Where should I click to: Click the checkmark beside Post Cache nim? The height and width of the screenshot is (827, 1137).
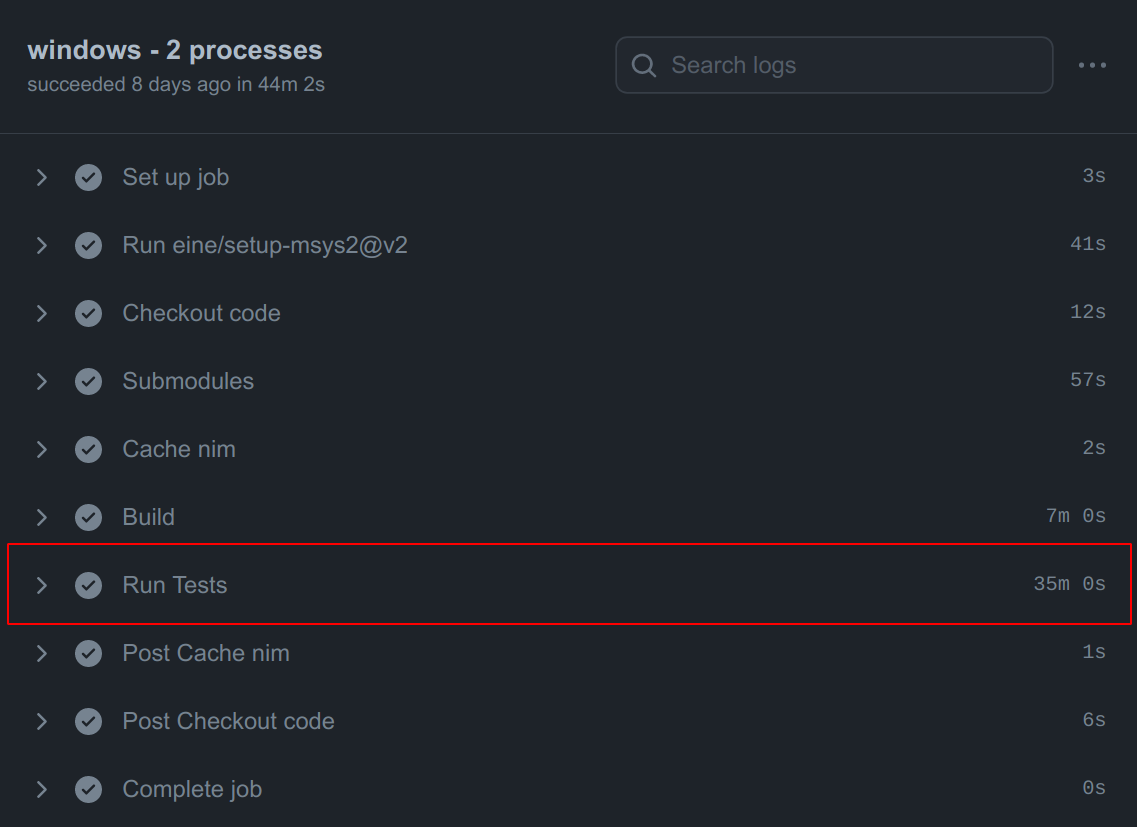point(88,653)
